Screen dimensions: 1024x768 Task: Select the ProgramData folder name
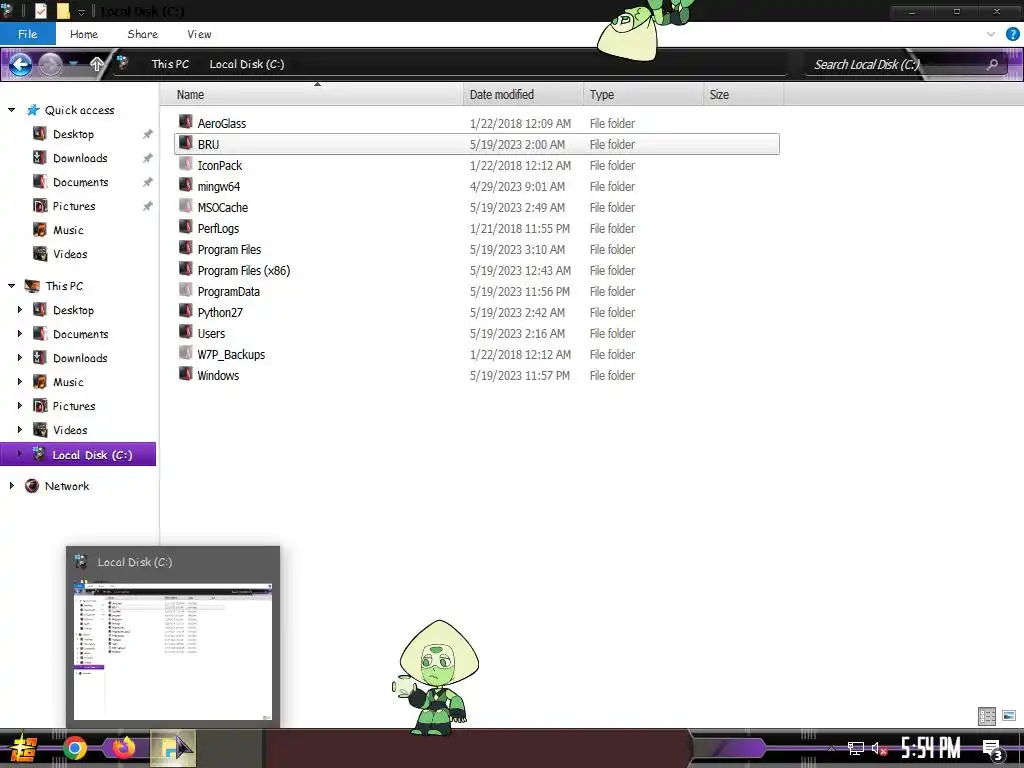pyautogui.click(x=229, y=291)
